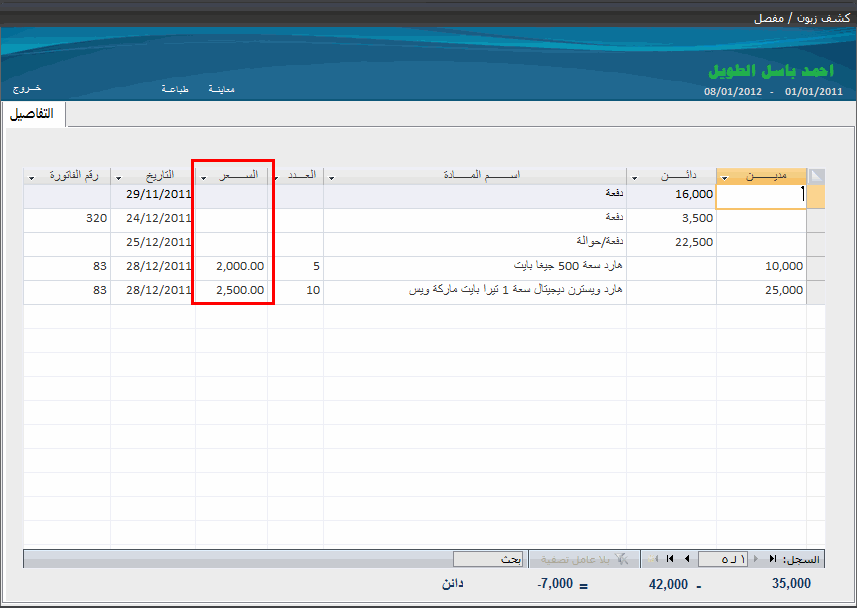Open دائن column dropdown arrow
Viewport: 857px width, 608px height.
point(635,178)
